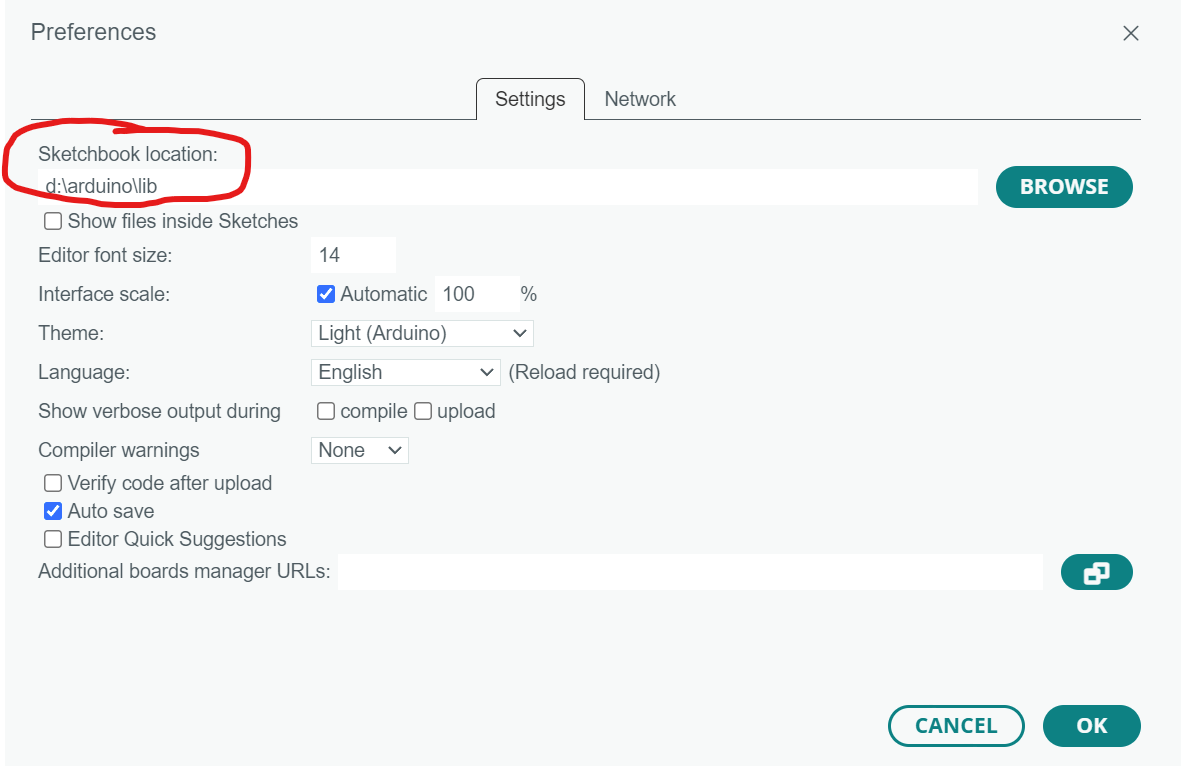1181x766 pixels.
Task: Click the (Reload required) note beside Language
Action: coord(584,372)
